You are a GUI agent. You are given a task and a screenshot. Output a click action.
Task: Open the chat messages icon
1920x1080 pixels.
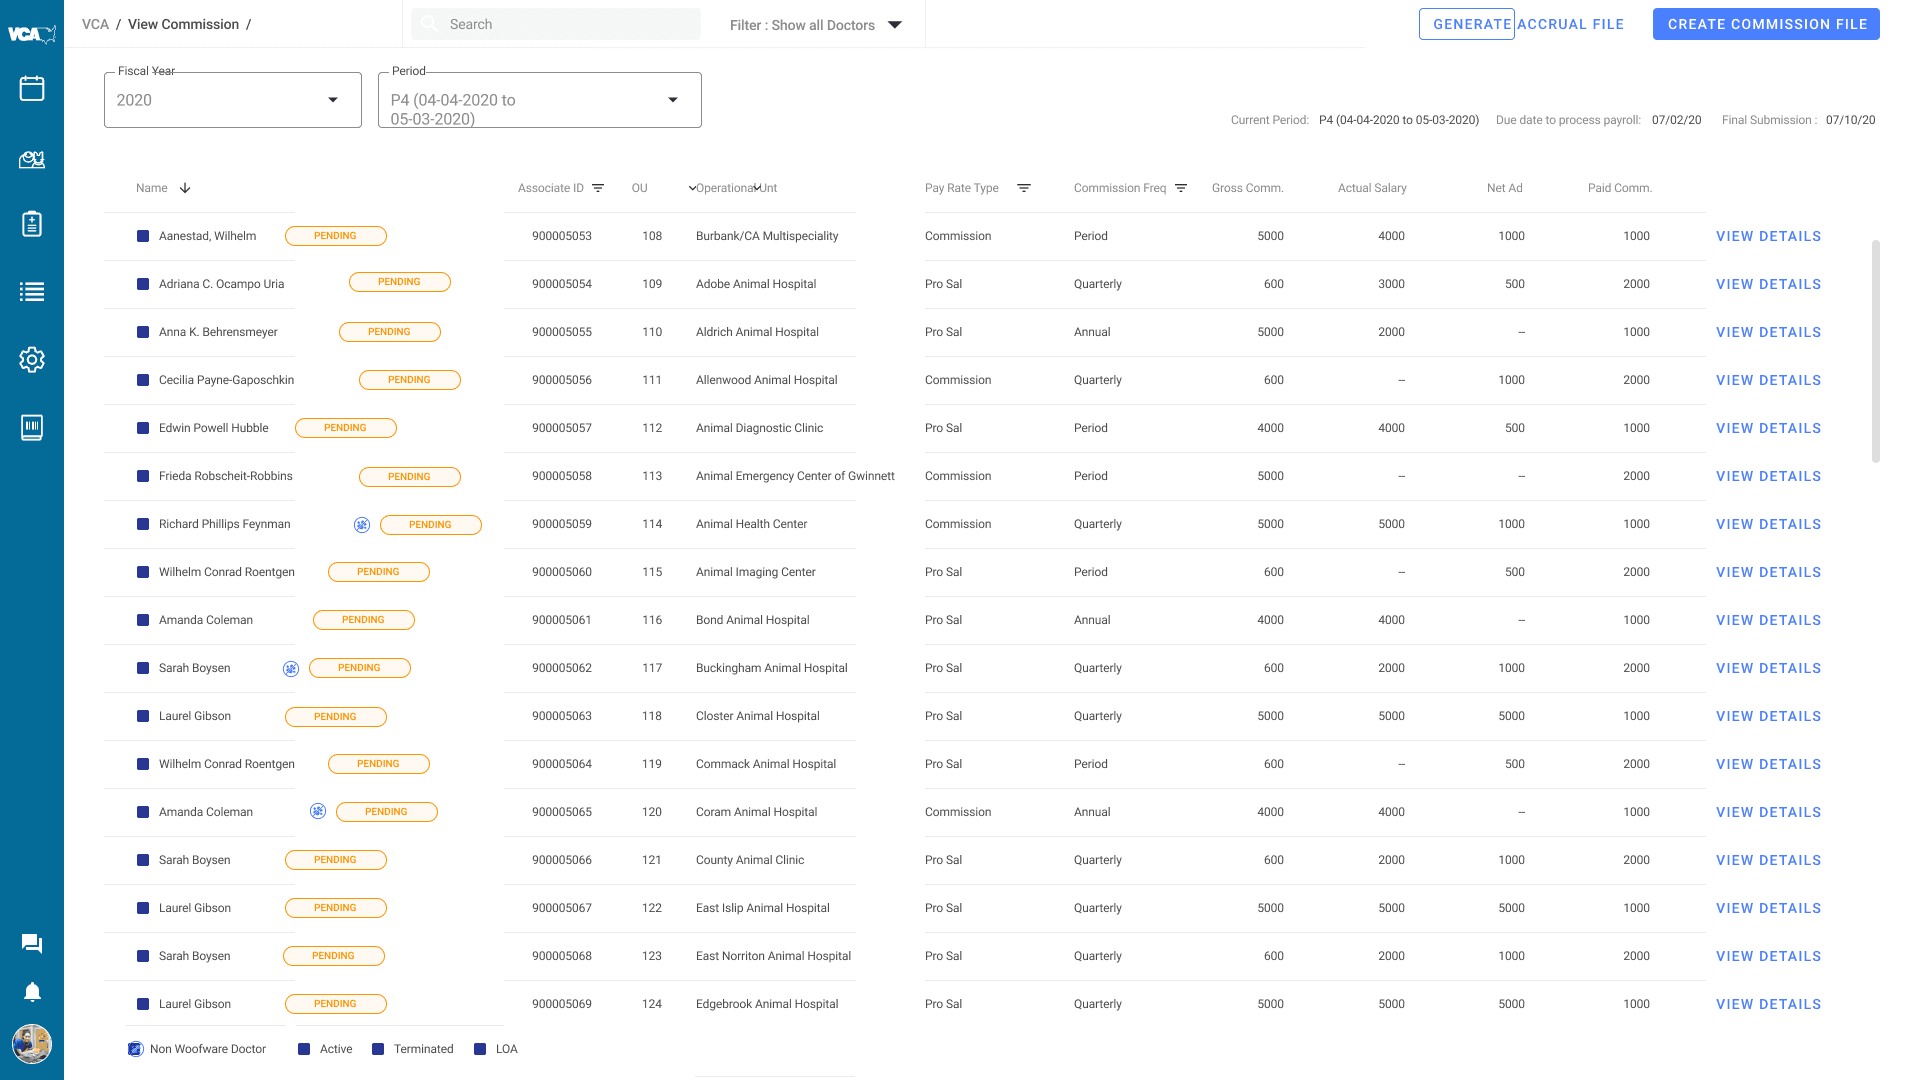tap(32, 943)
